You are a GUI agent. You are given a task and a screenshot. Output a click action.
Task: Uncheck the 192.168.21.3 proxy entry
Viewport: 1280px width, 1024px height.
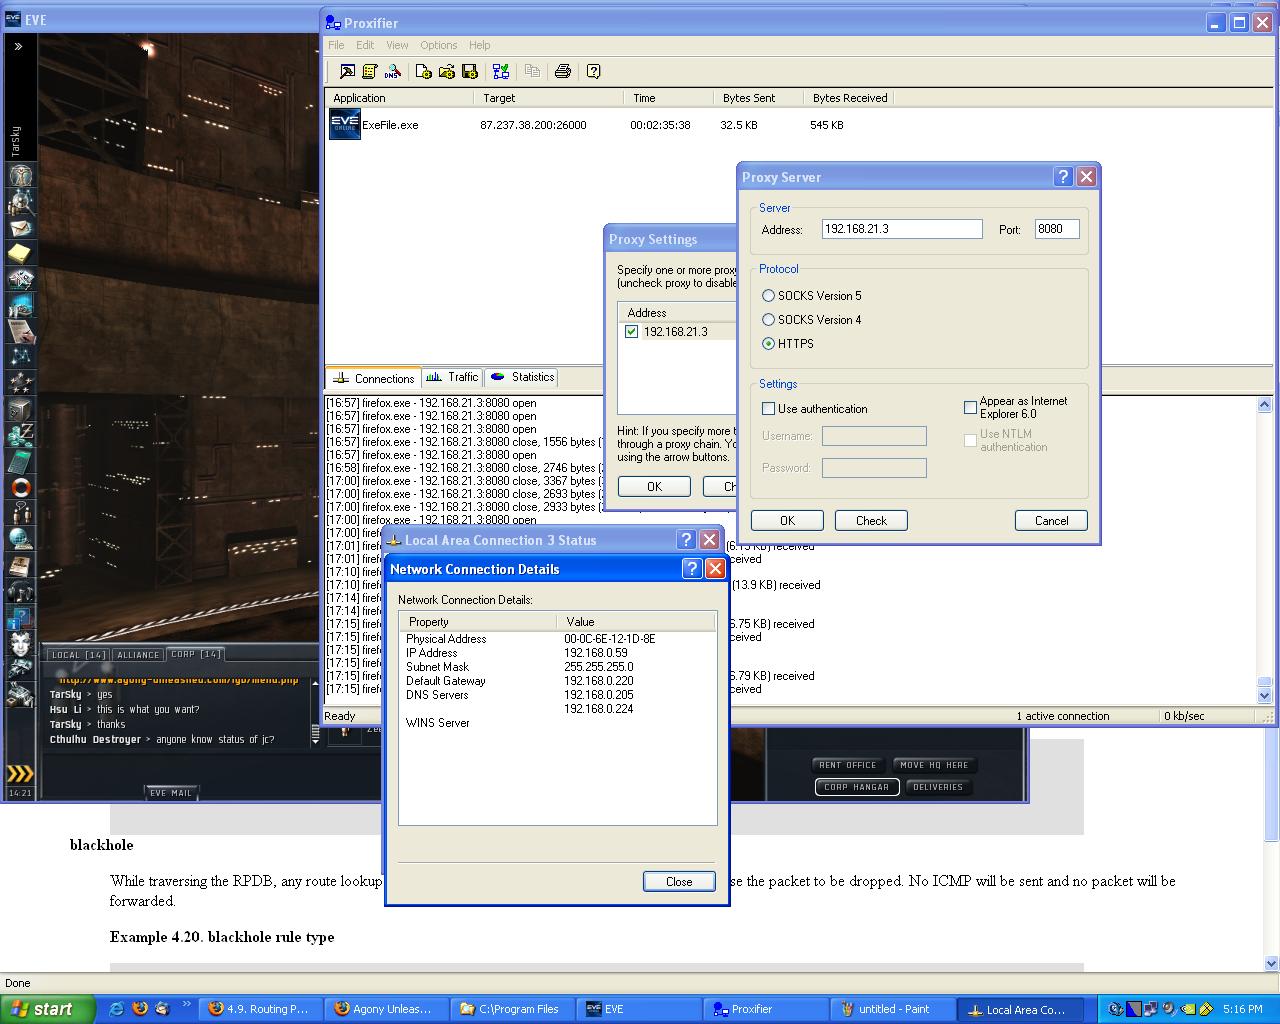click(631, 332)
